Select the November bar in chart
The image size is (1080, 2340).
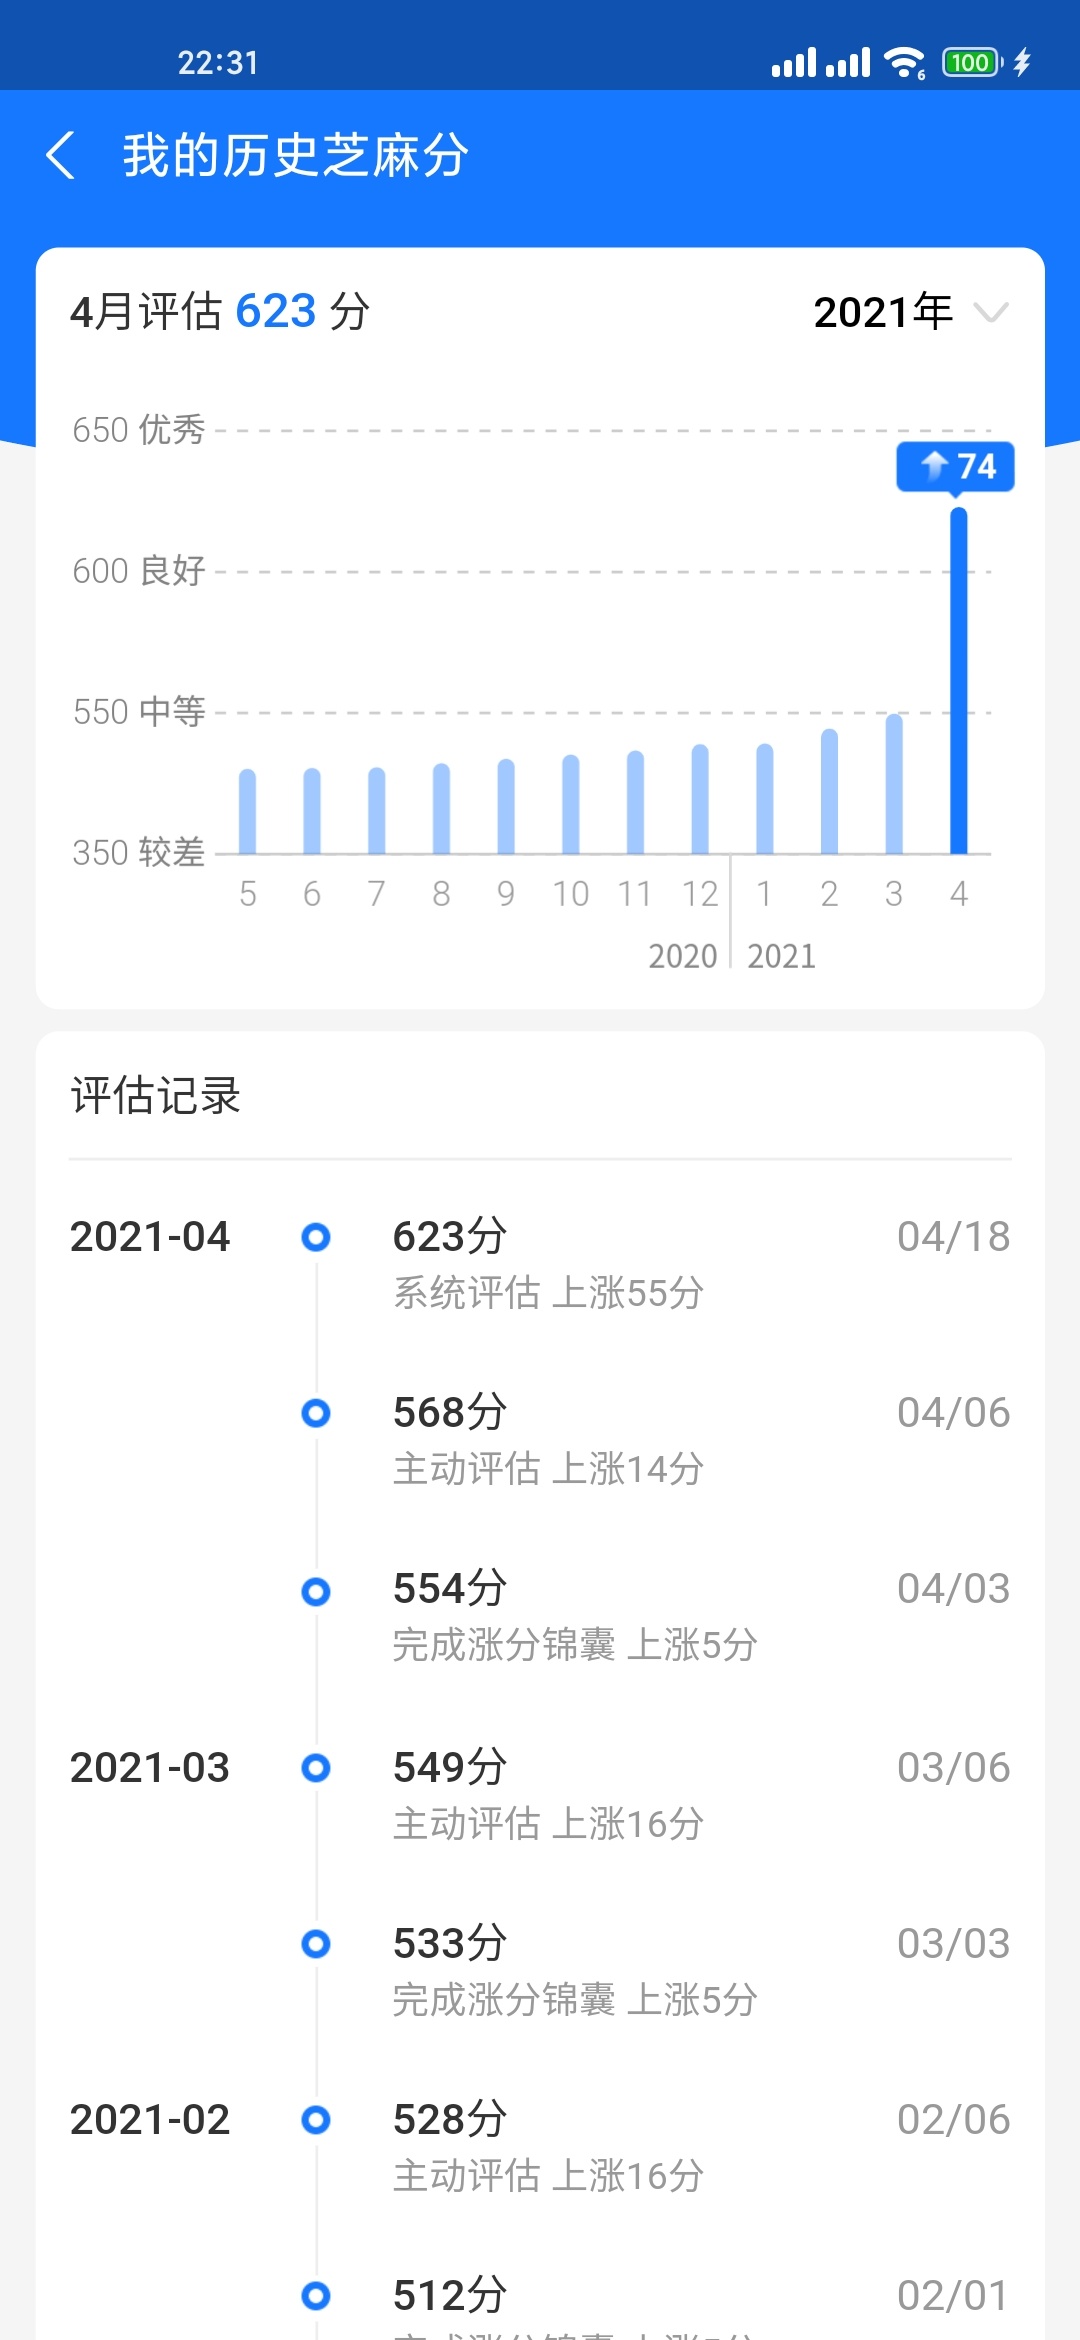click(x=635, y=802)
